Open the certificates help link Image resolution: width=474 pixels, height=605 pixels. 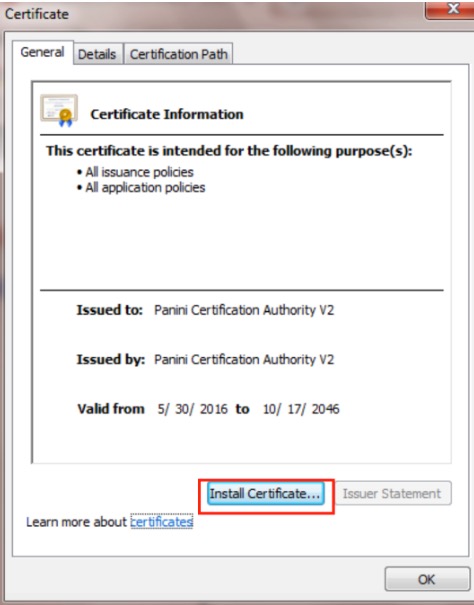pos(162,522)
